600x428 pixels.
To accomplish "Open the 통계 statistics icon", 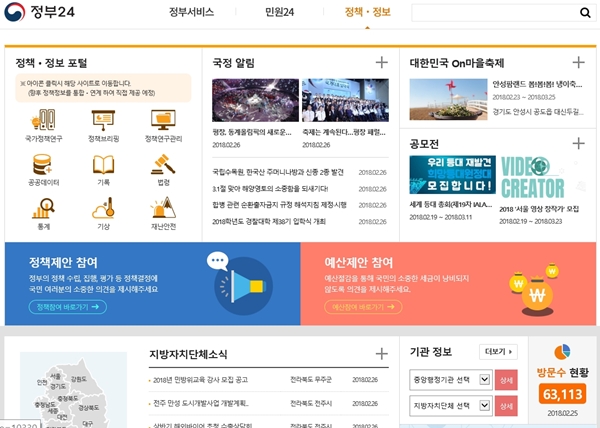I will (x=44, y=208).
